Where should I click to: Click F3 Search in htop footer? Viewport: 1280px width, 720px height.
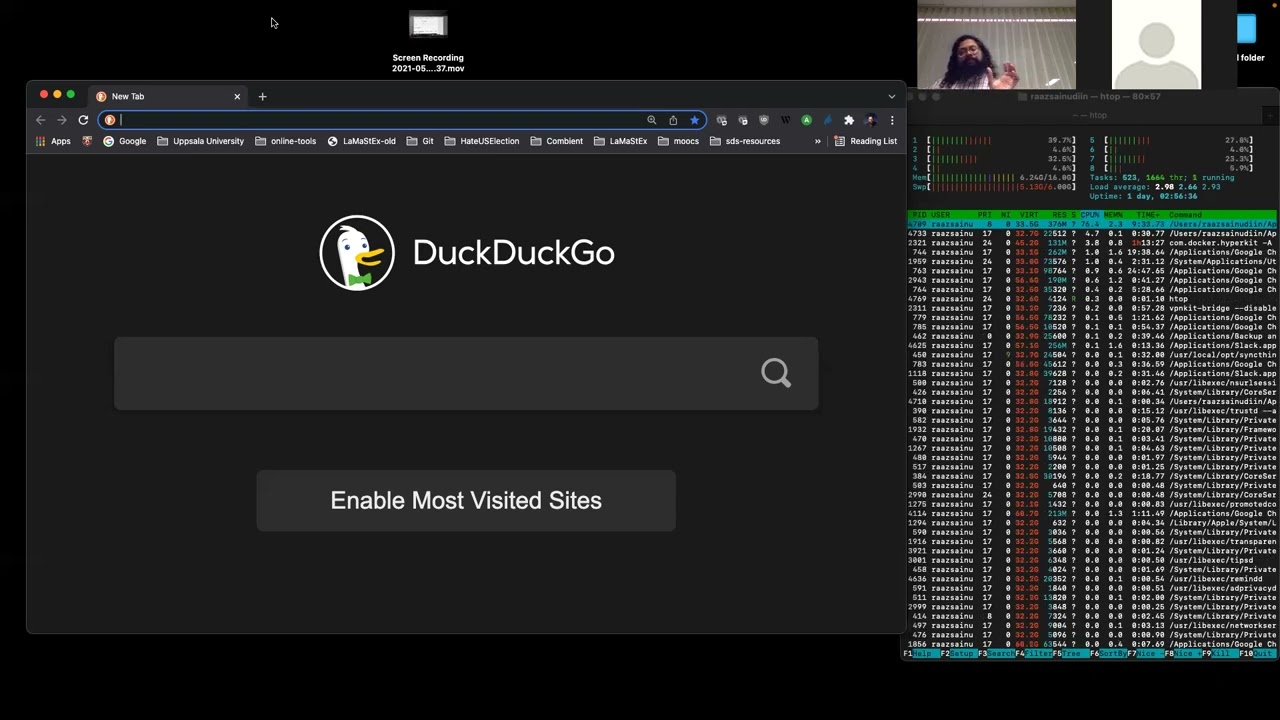(x=996, y=654)
